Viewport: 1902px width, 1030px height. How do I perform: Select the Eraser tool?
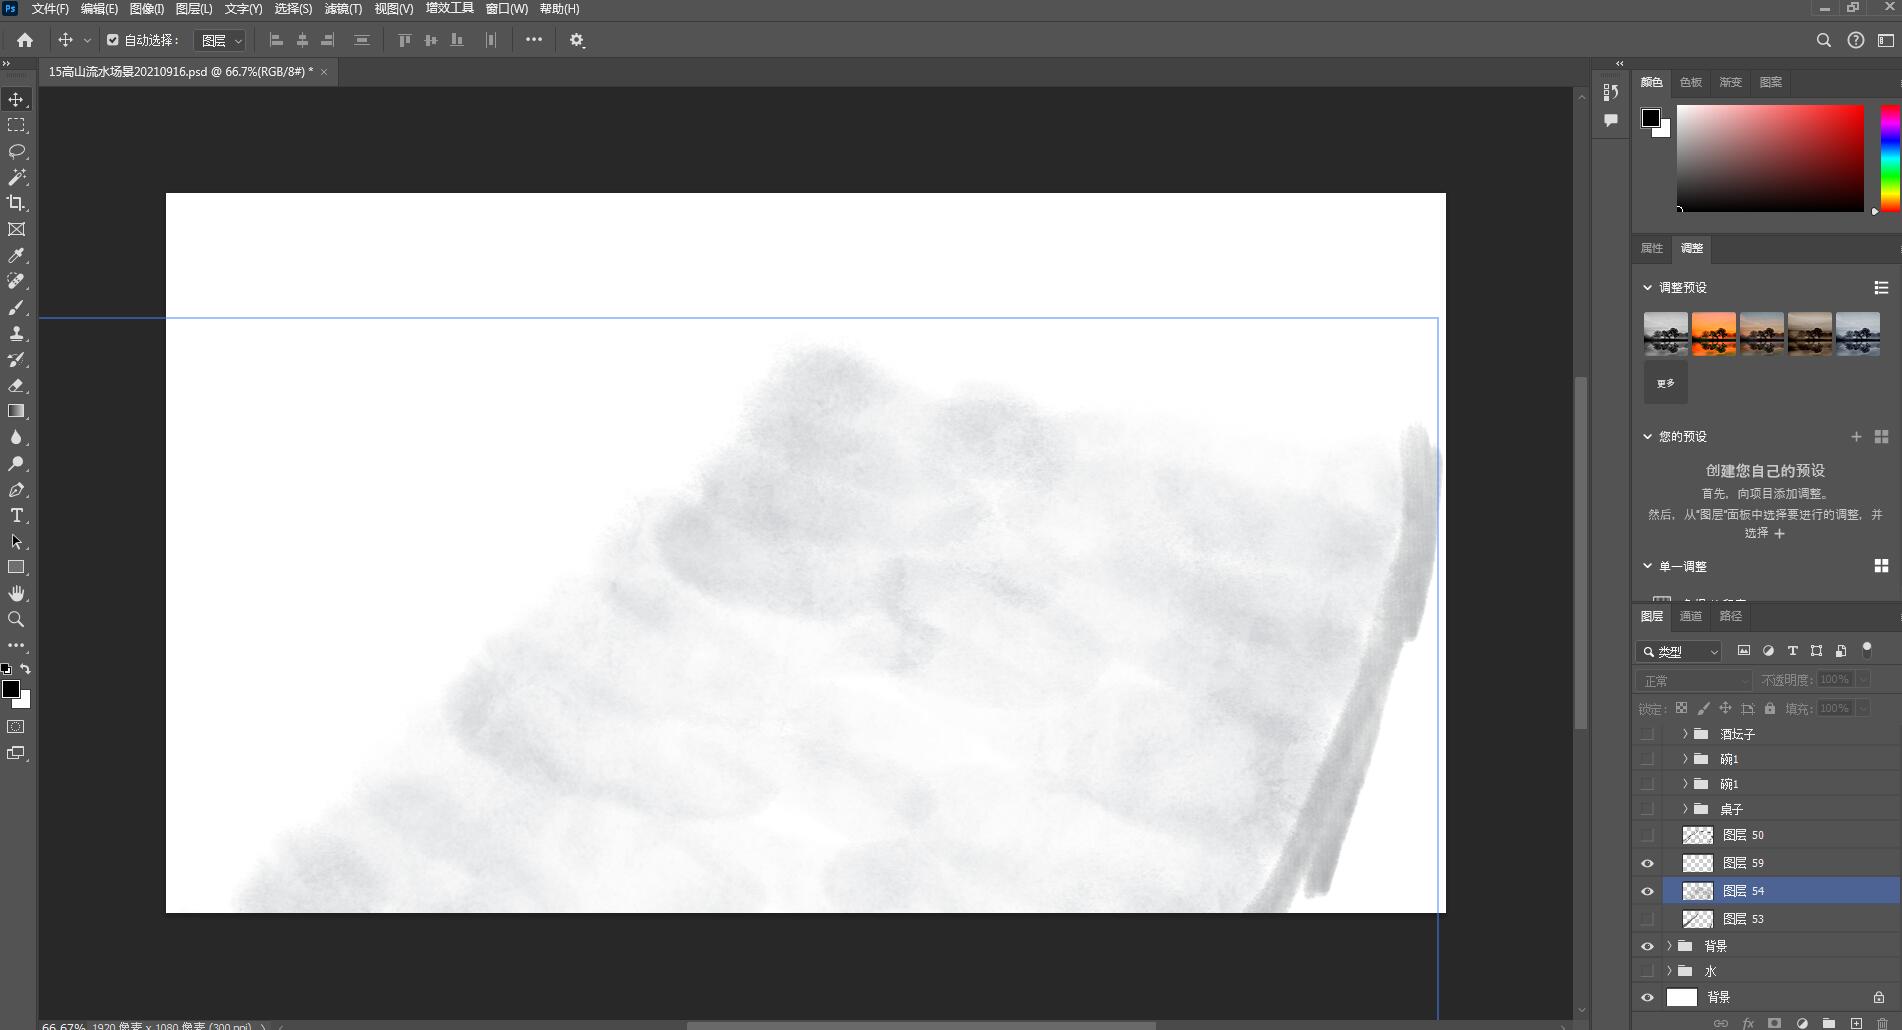(16, 386)
